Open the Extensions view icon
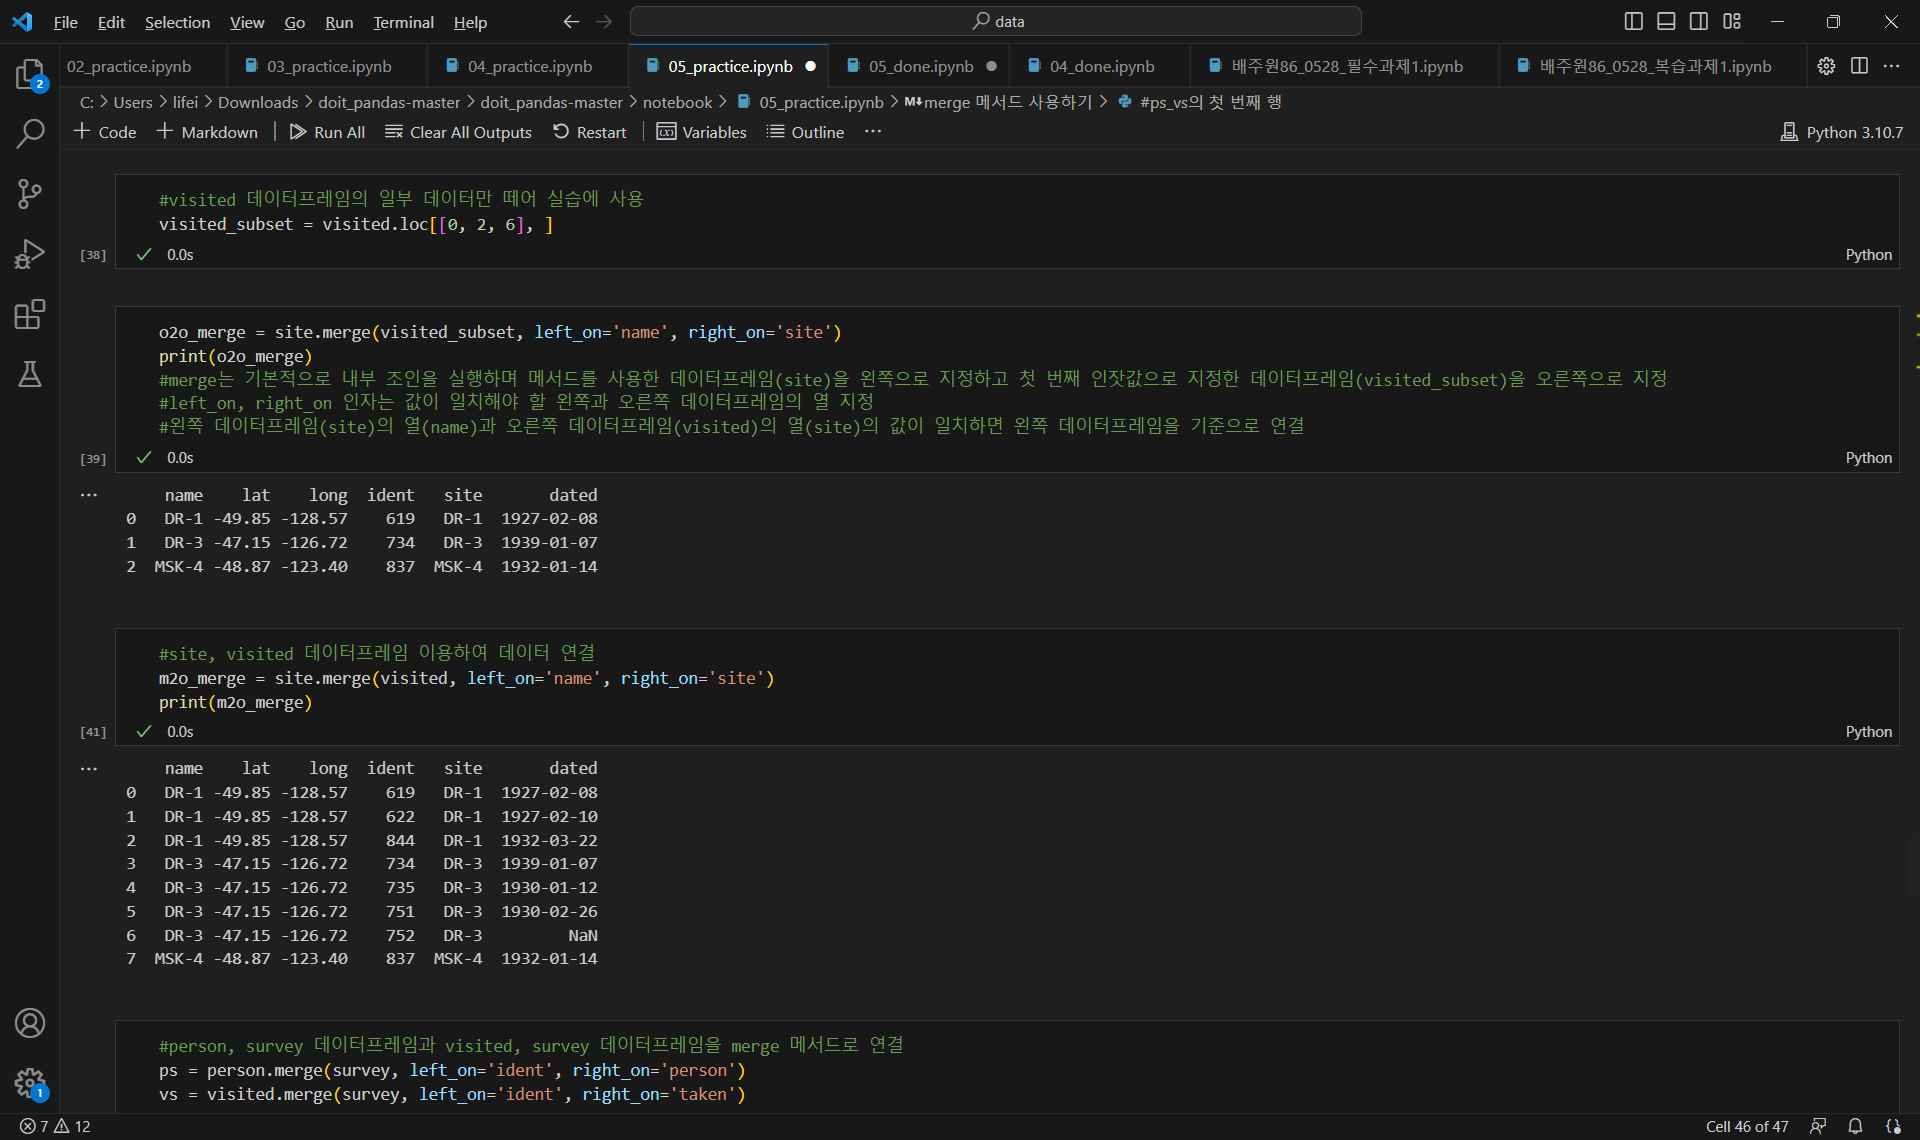 tap(30, 314)
